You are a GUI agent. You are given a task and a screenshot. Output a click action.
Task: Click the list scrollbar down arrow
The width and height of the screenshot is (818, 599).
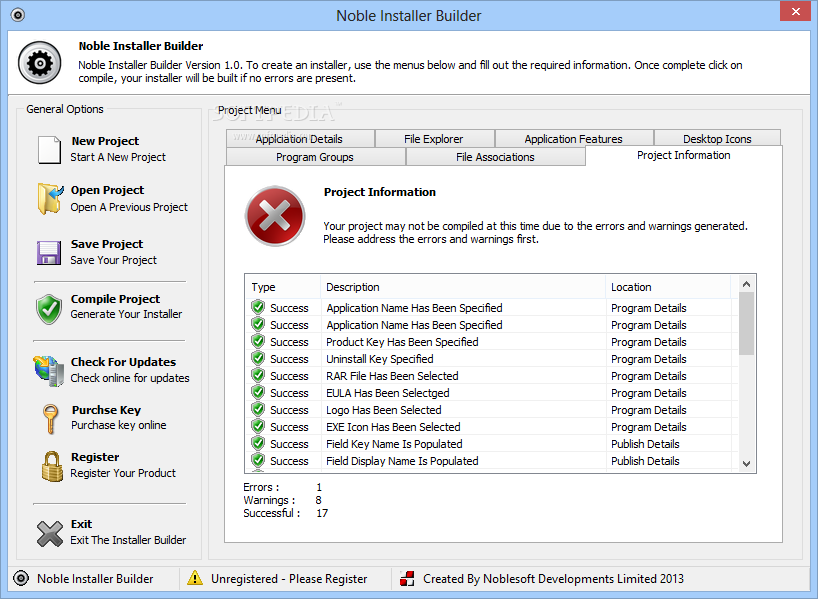point(747,463)
